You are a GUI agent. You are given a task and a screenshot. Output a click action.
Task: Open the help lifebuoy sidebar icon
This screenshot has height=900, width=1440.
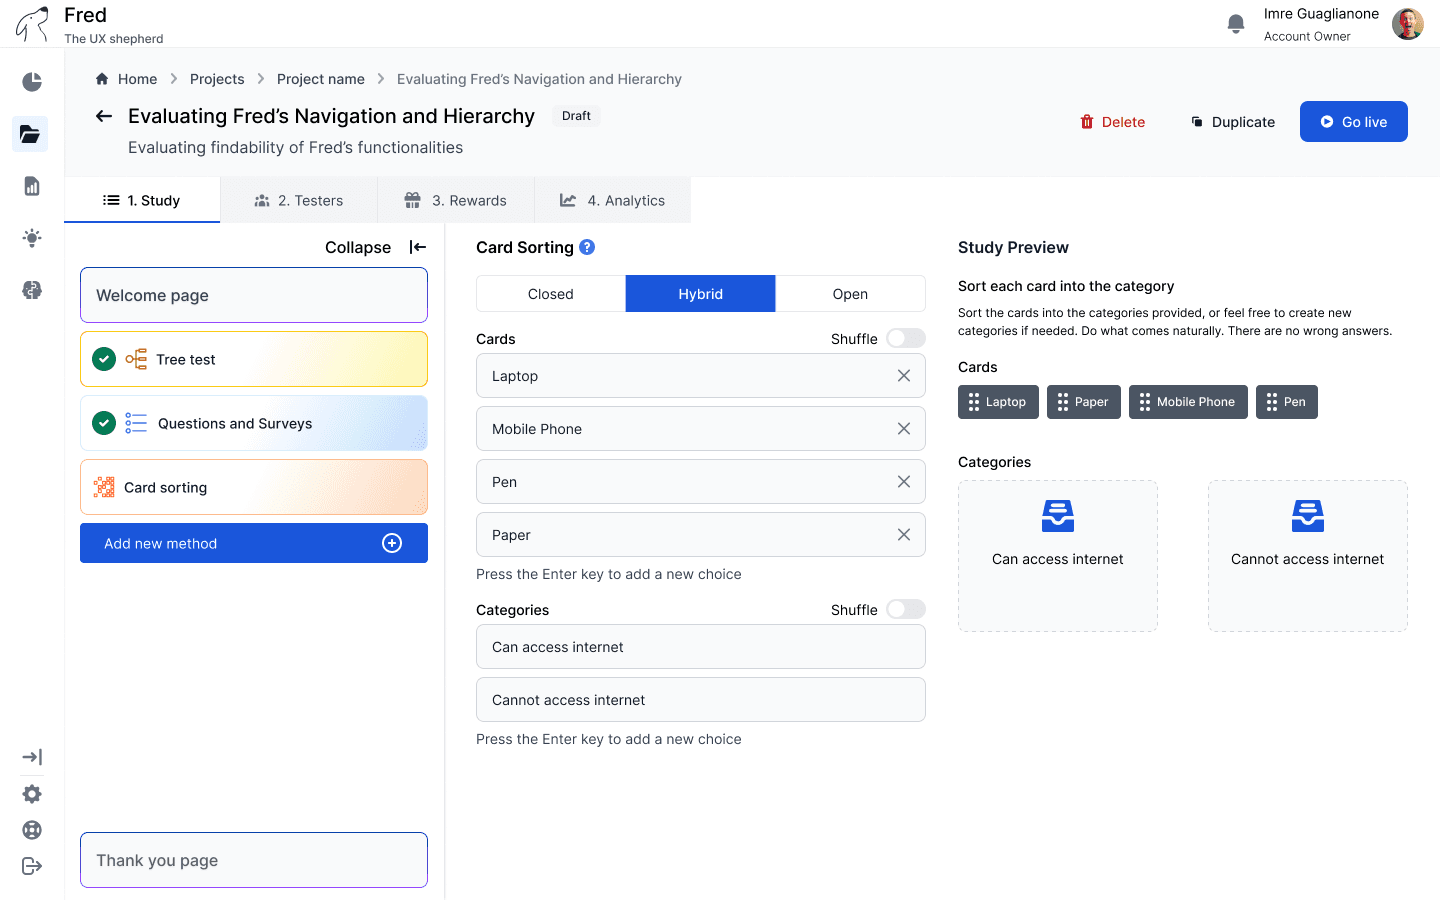[x=32, y=830]
